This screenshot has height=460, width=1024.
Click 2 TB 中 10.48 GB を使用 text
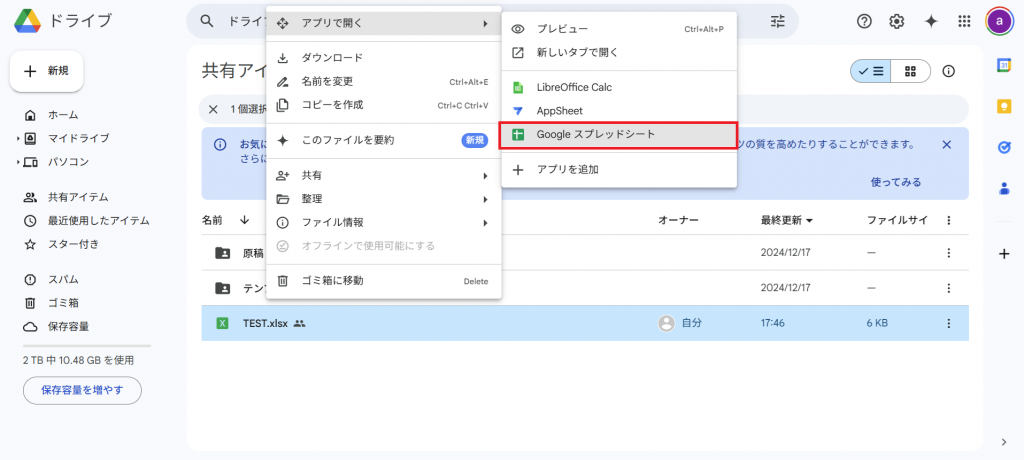coord(78,361)
